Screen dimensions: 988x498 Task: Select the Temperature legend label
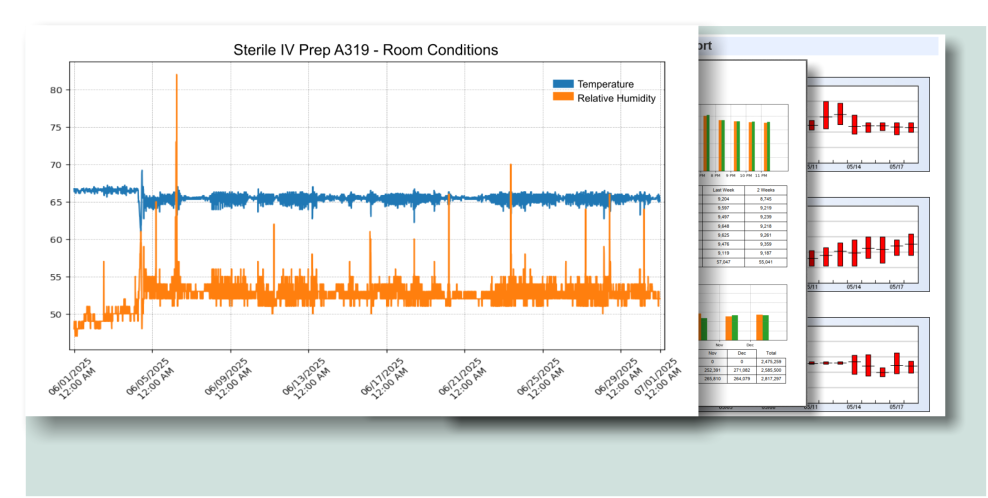605,84
